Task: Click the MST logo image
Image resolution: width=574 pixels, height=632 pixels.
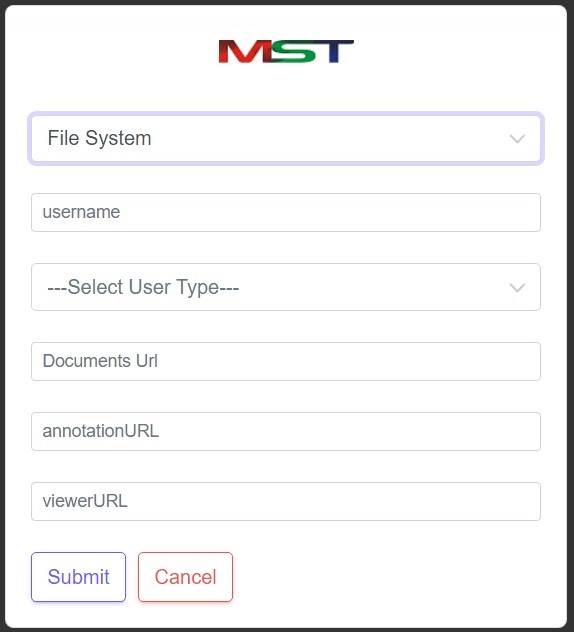Action: click(286, 51)
